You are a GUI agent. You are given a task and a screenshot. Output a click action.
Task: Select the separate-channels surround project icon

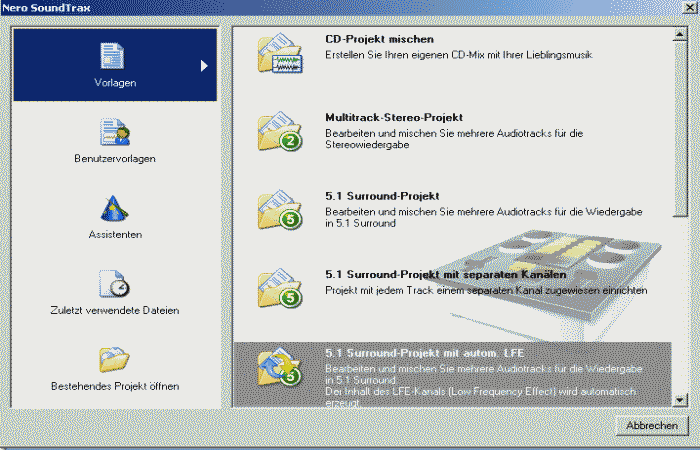click(280, 285)
